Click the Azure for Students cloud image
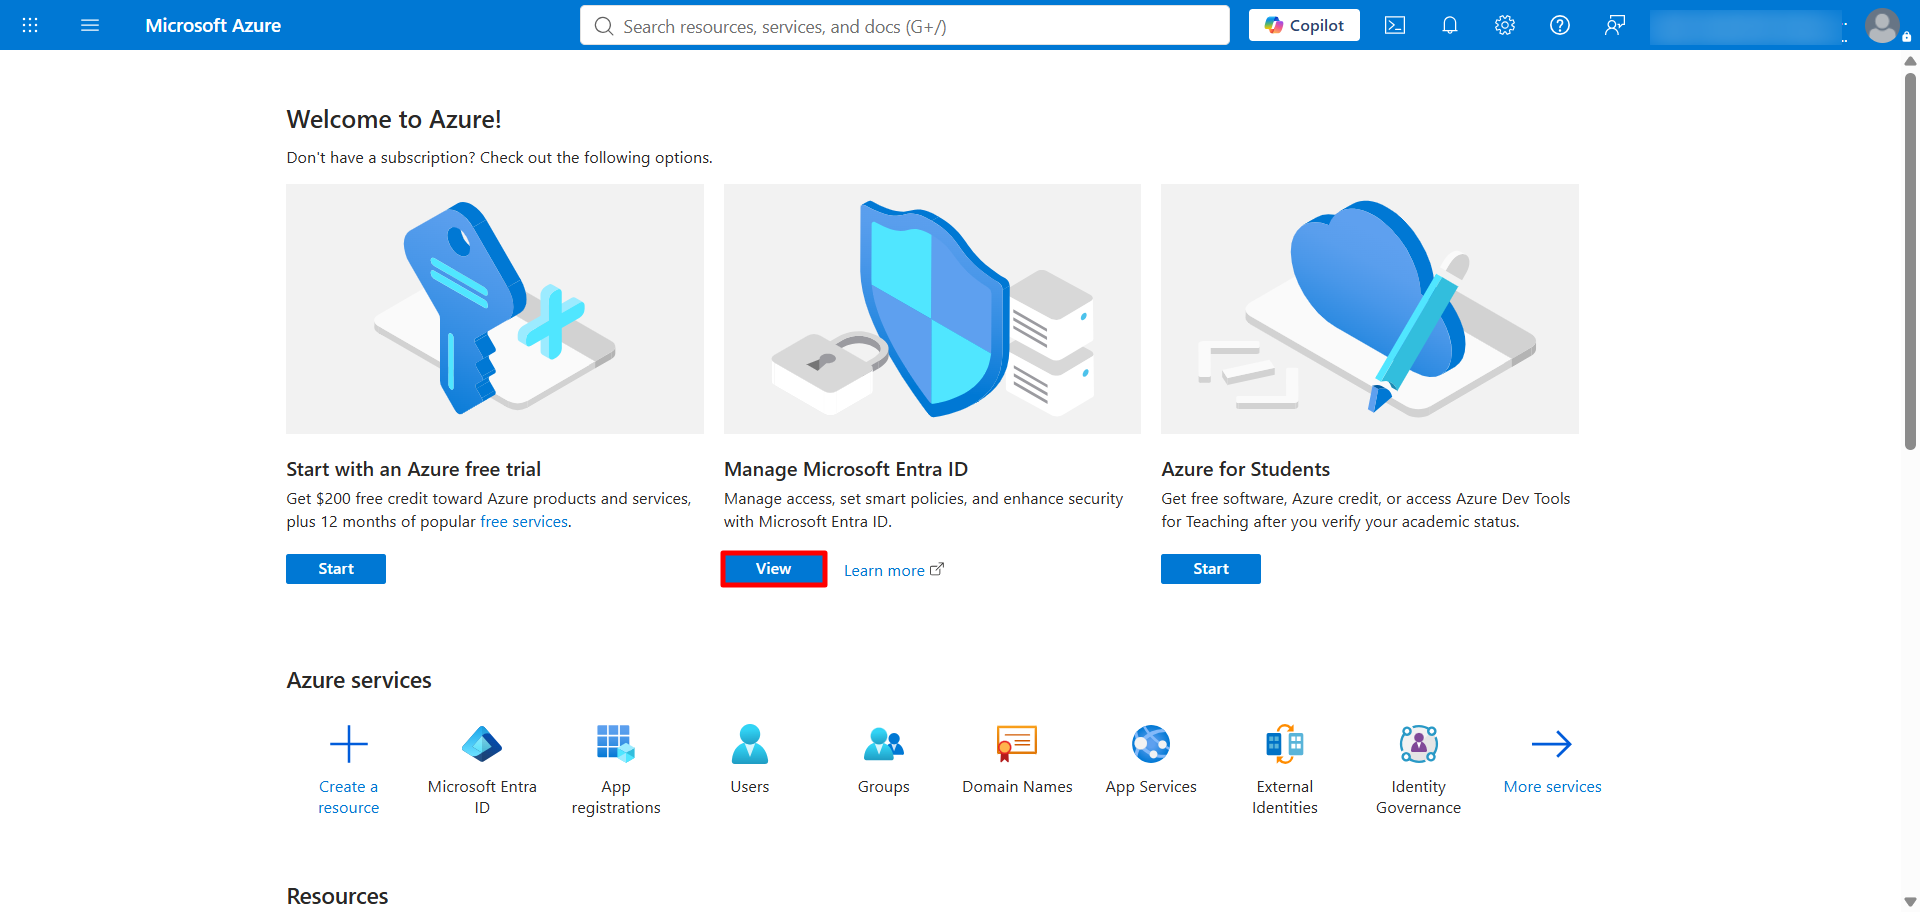This screenshot has height=912, width=1920. tap(1370, 309)
